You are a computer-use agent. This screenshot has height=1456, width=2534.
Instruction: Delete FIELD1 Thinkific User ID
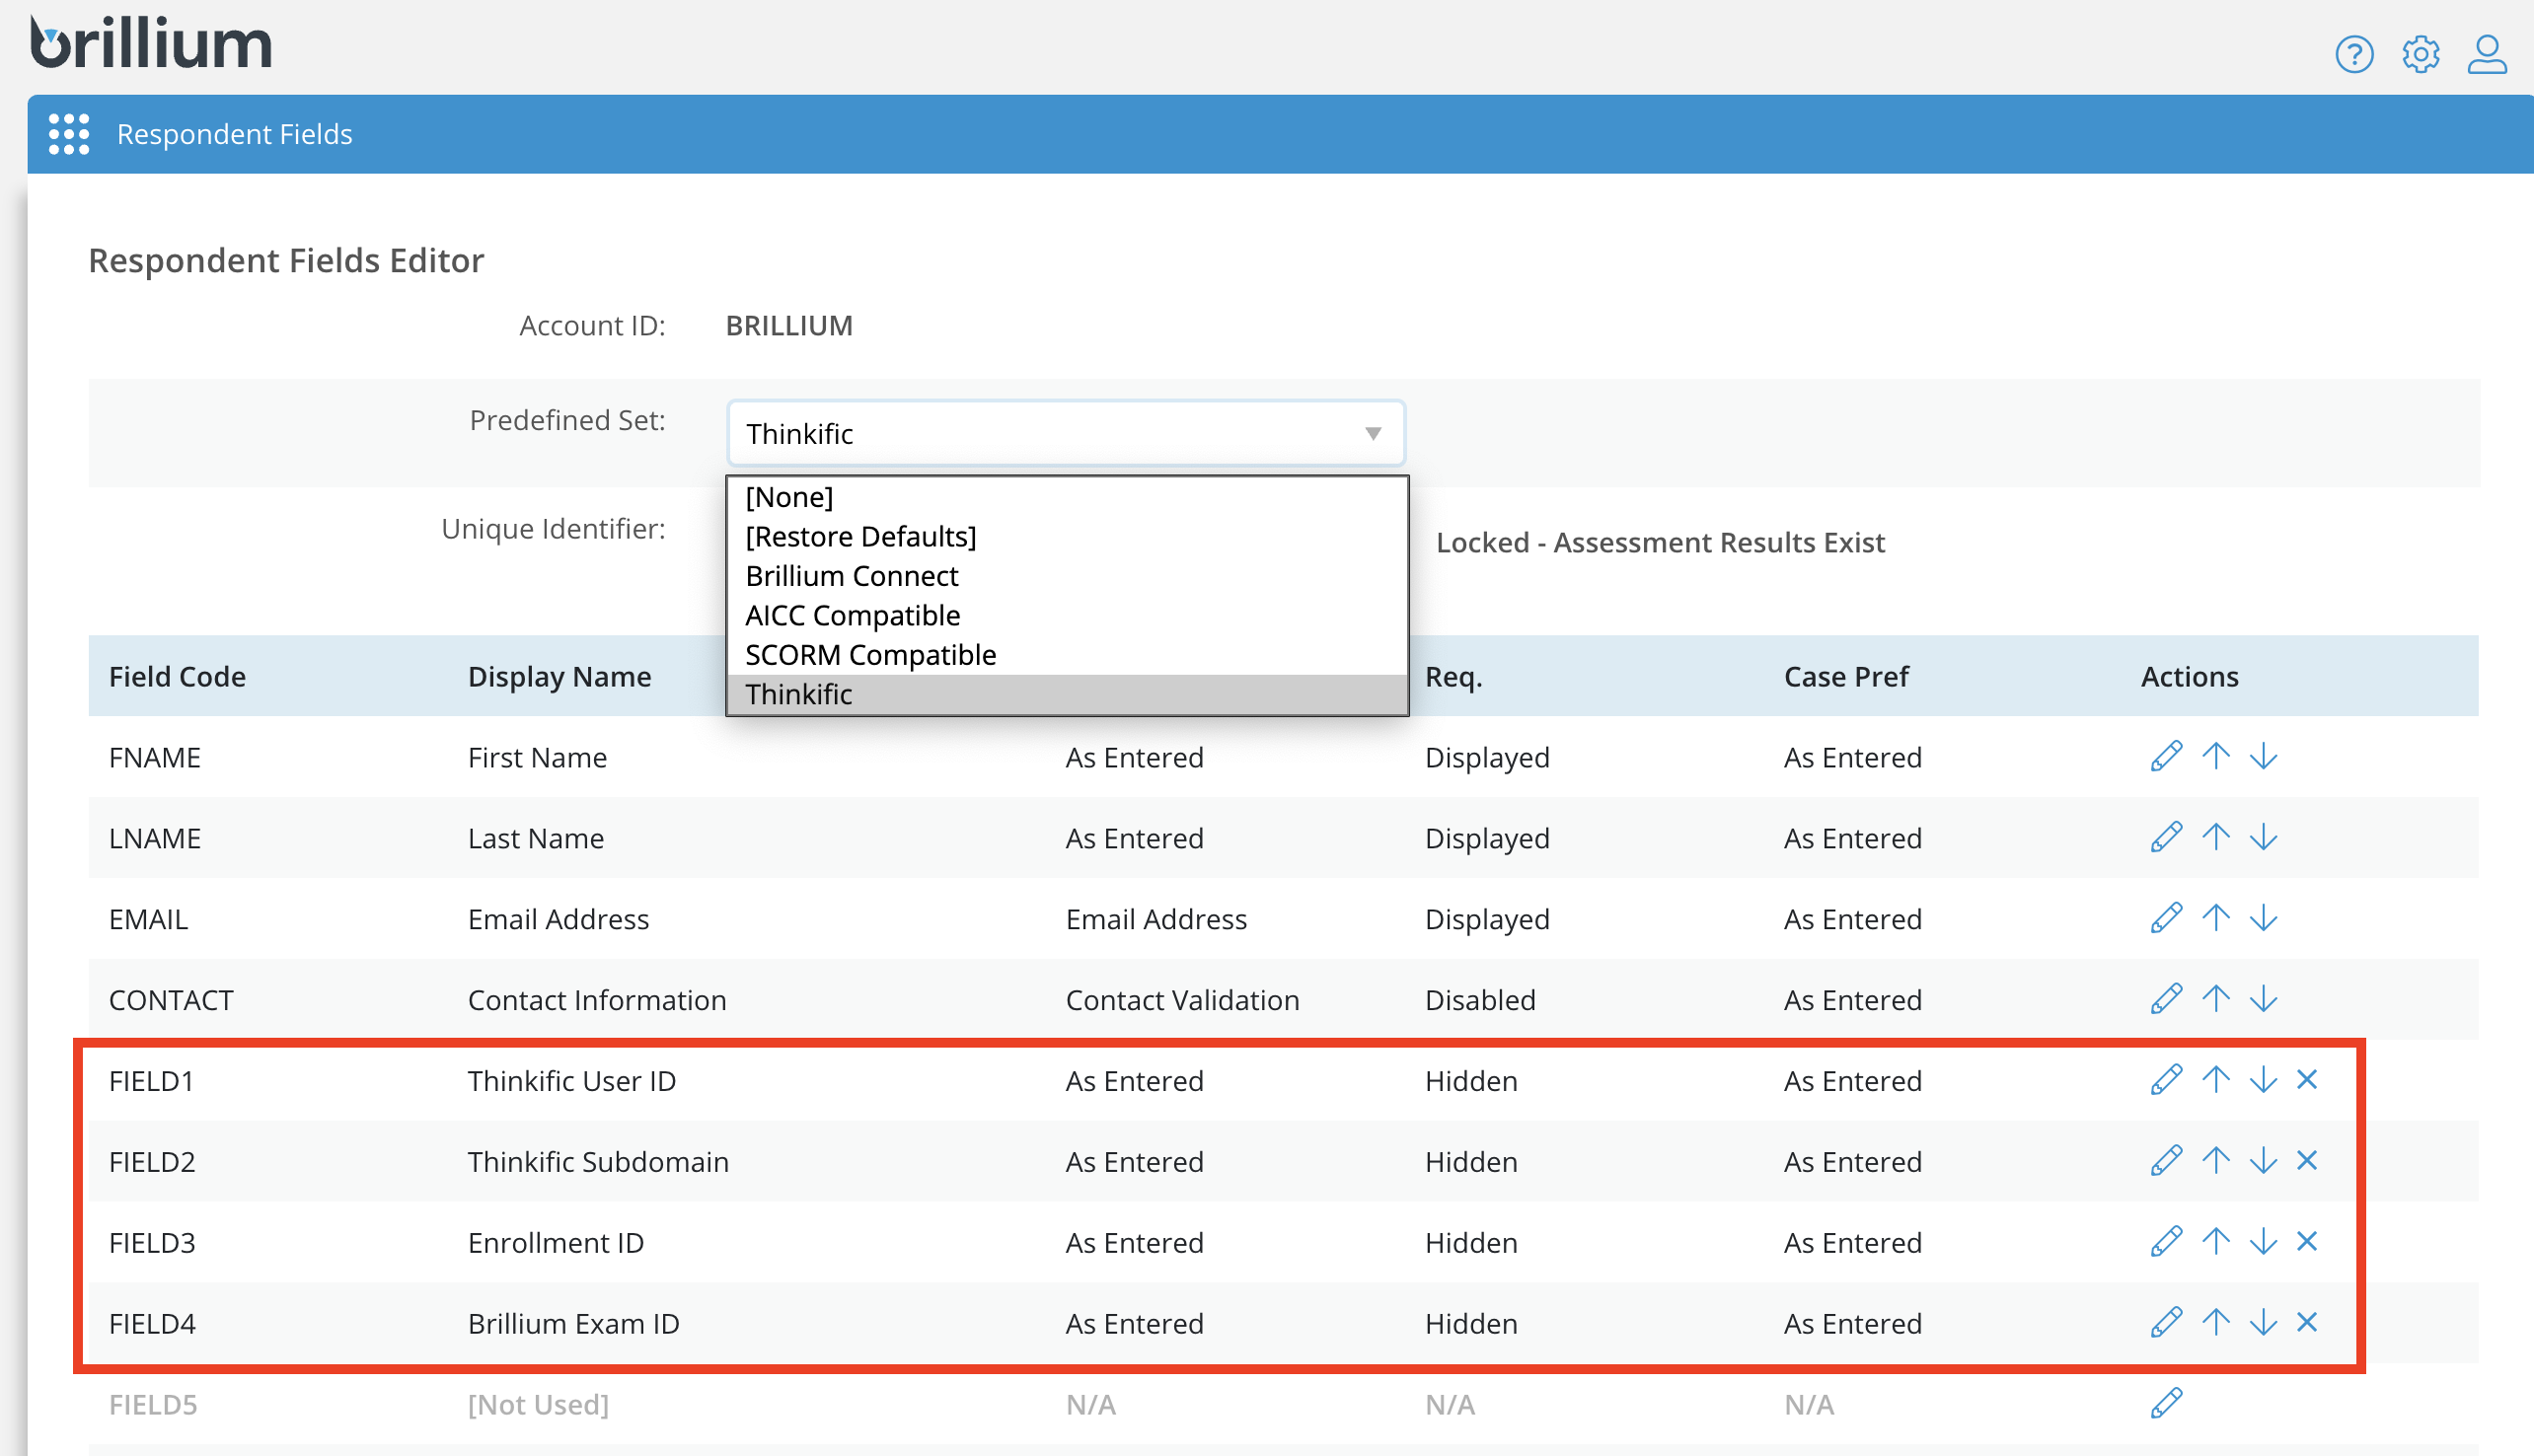pyautogui.click(x=2307, y=1080)
